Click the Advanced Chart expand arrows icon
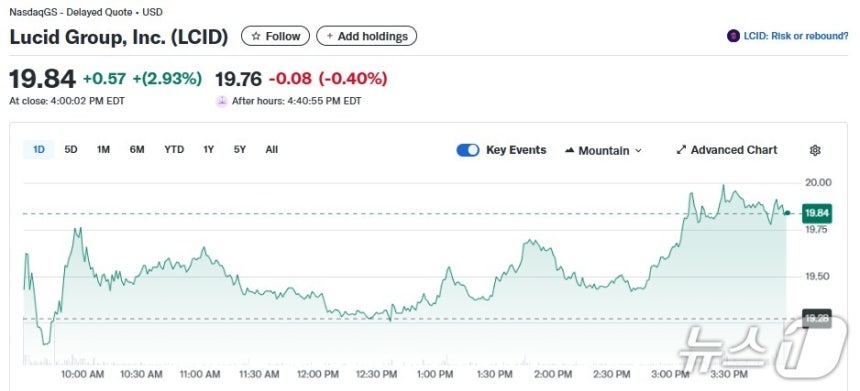This screenshot has height=391, width=860. 681,150
